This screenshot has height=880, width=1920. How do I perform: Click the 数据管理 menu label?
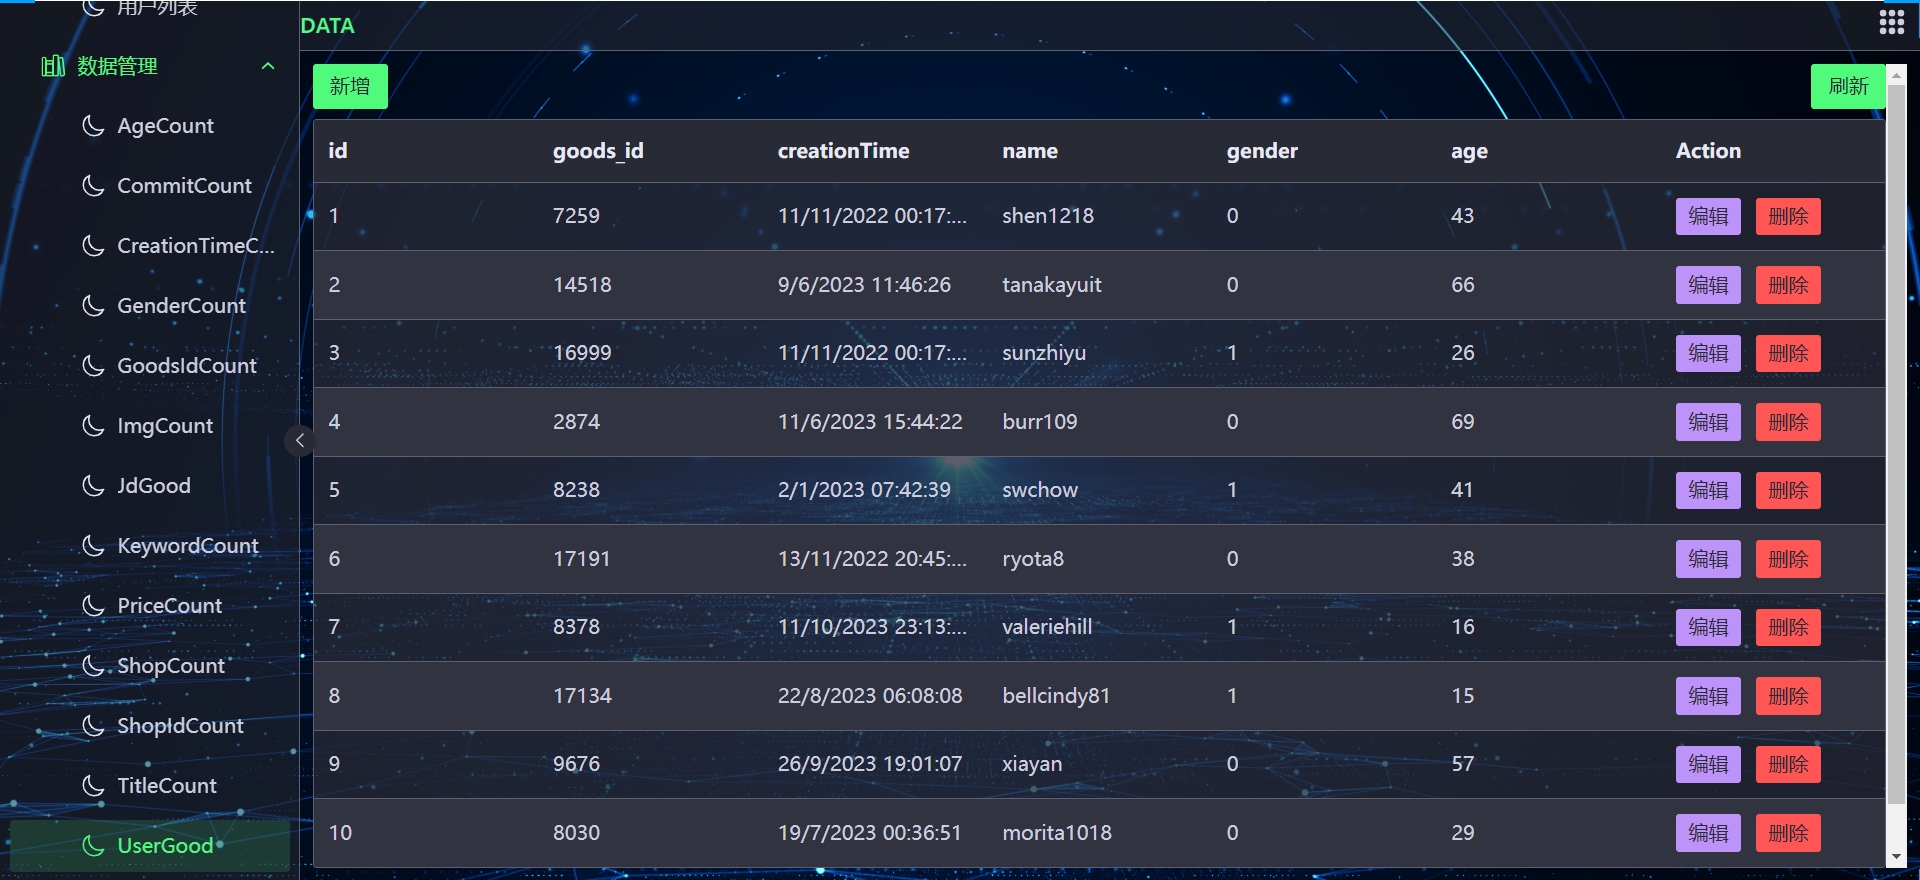tap(117, 66)
